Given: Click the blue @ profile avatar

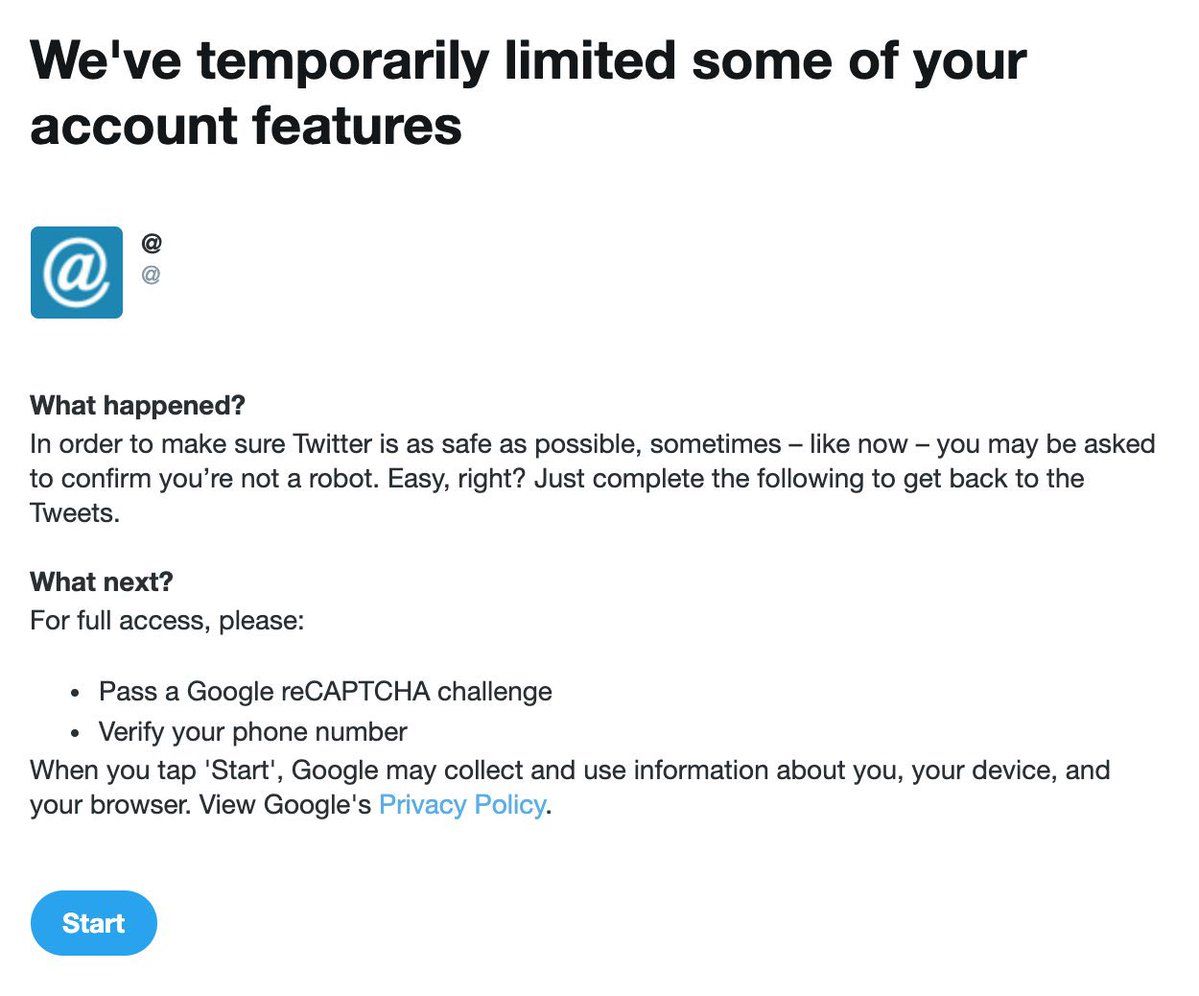Looking at the screenshot, I should [76, 272].
